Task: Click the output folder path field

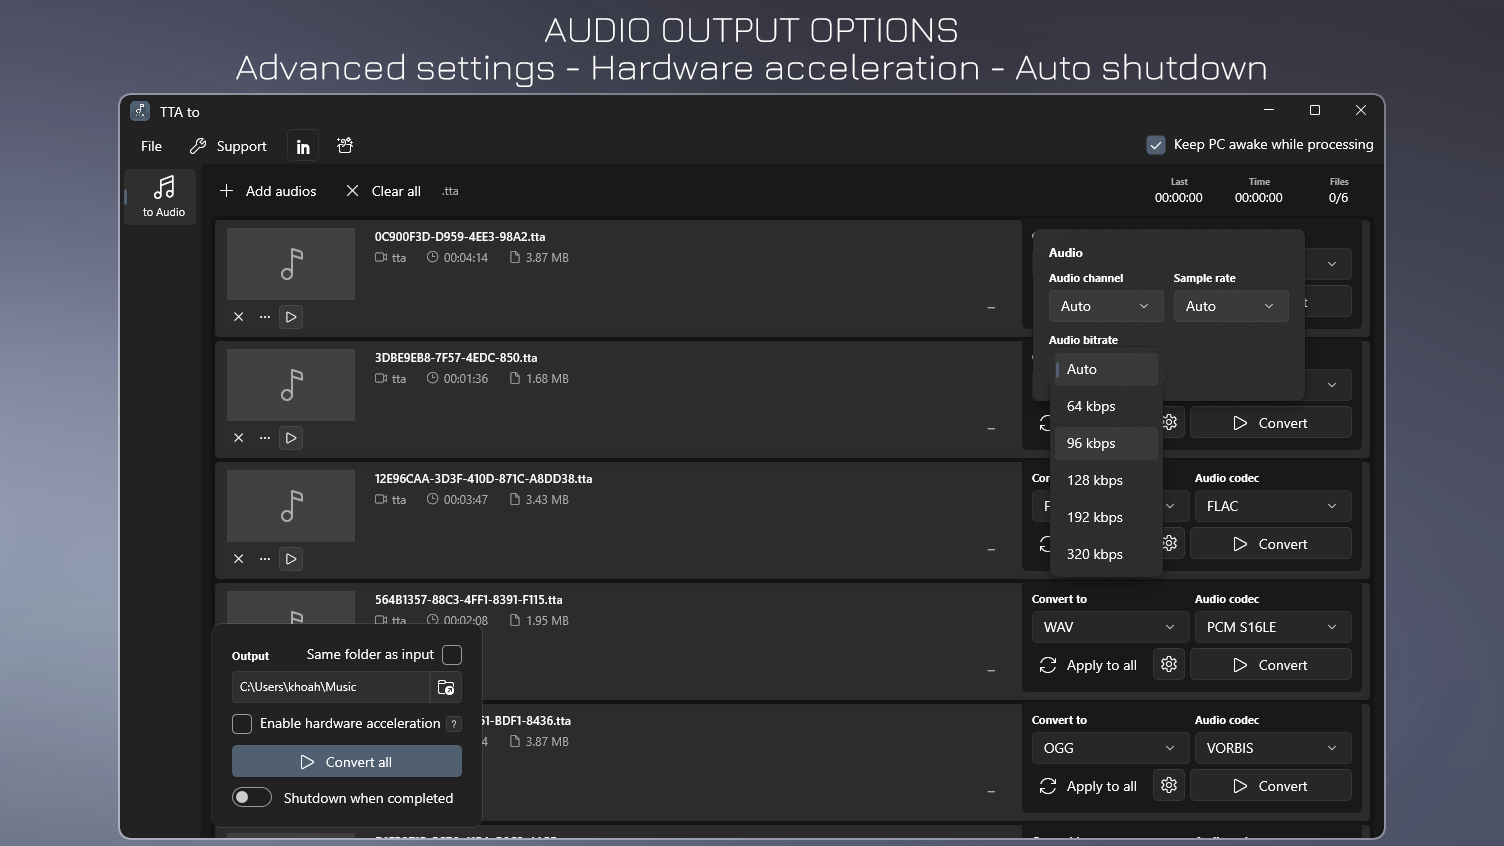Action: click(x=331, y=687)
